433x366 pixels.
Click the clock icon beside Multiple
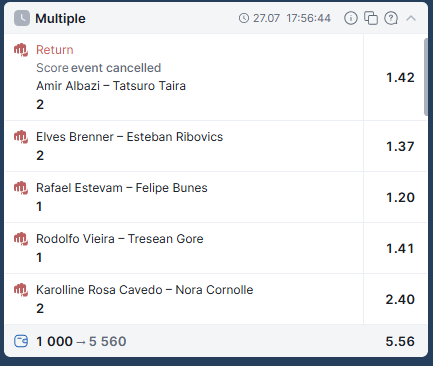coord(22,18)
